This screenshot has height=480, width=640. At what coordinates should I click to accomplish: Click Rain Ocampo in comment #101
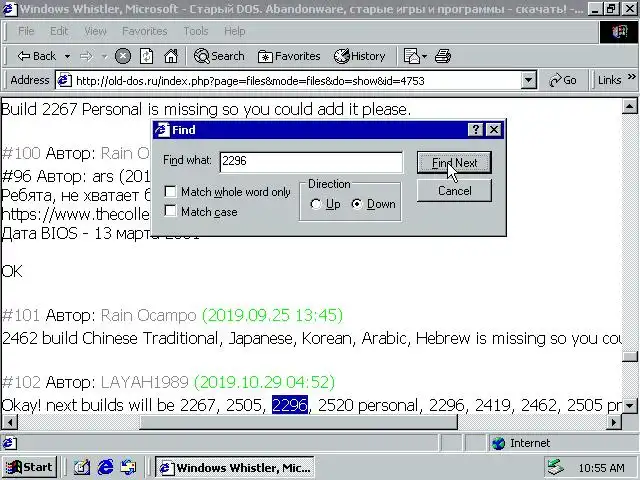click(x=148, y=315)
